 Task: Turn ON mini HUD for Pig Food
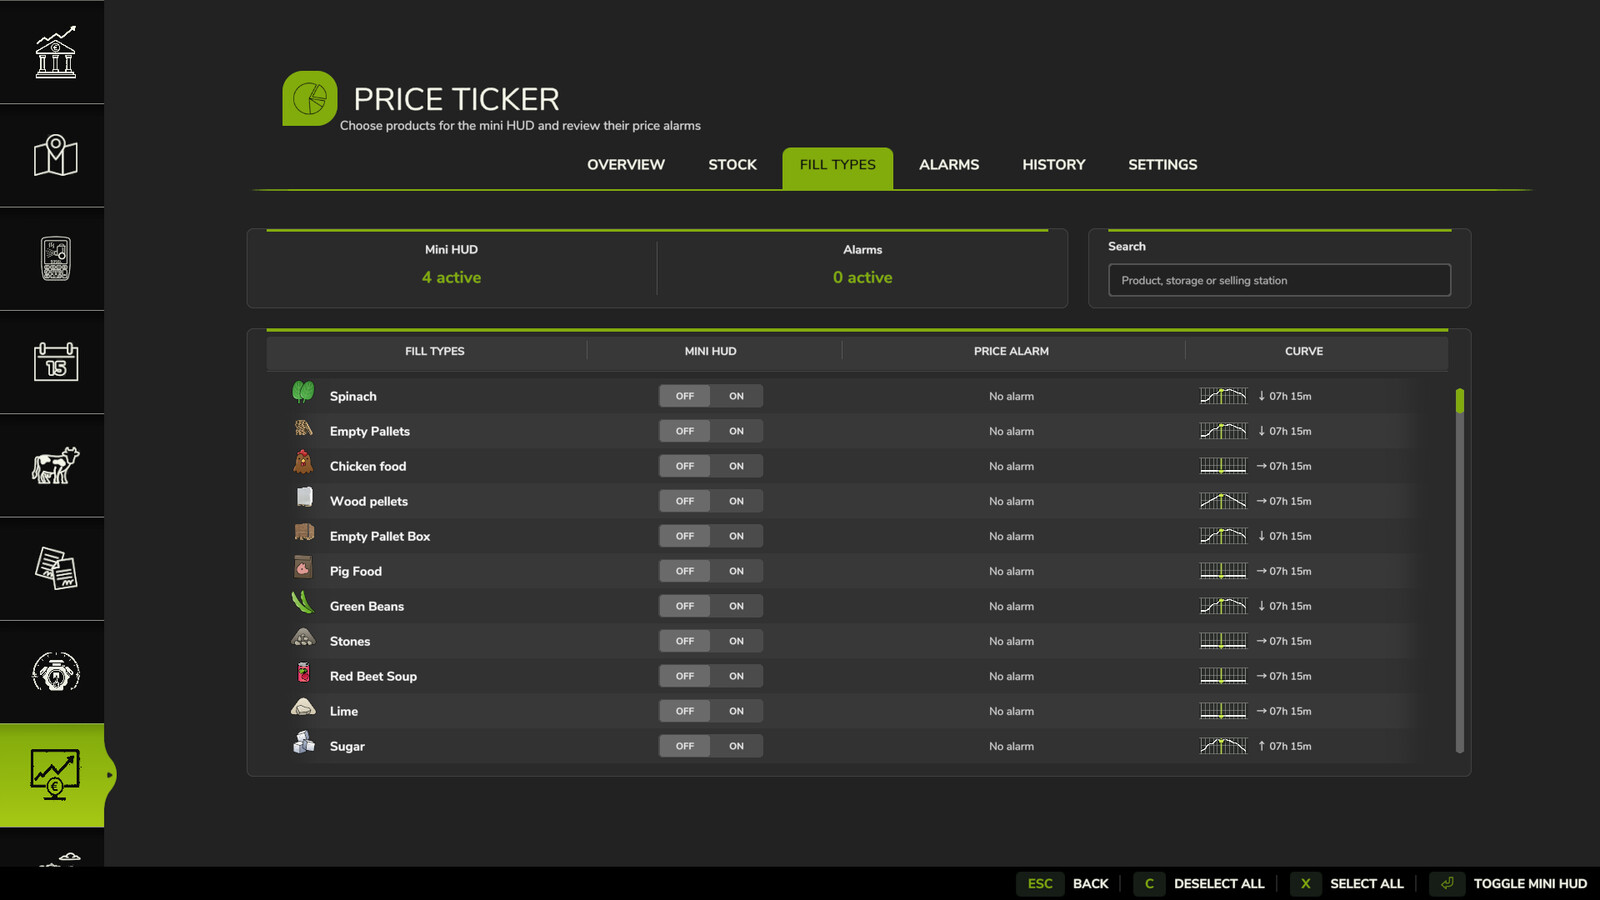click(737, 571)
